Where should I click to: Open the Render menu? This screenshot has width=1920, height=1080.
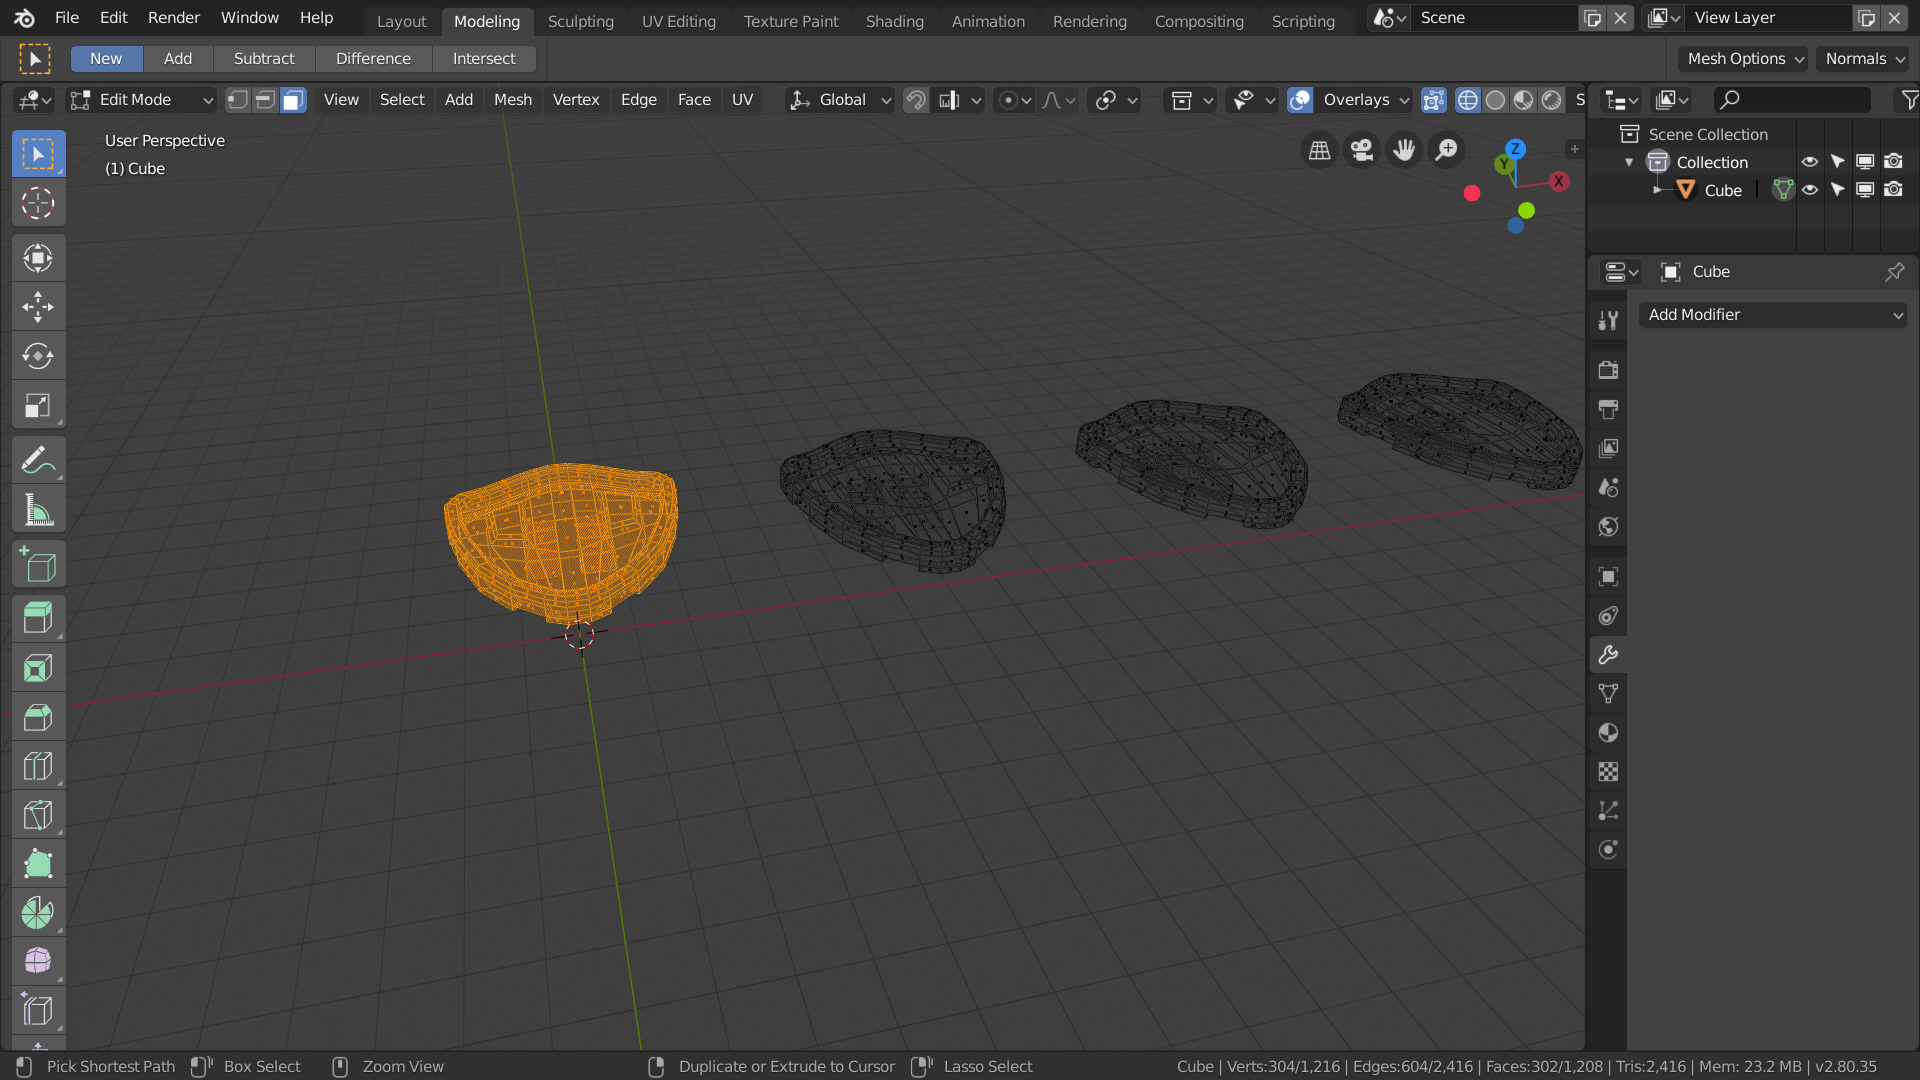[174, 18]
